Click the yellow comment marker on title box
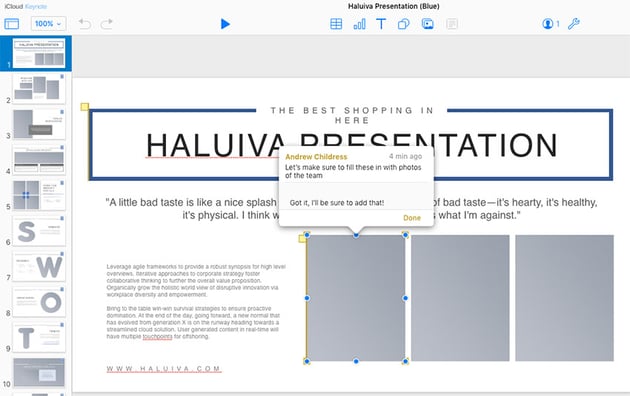 click(x=84, y=107)
